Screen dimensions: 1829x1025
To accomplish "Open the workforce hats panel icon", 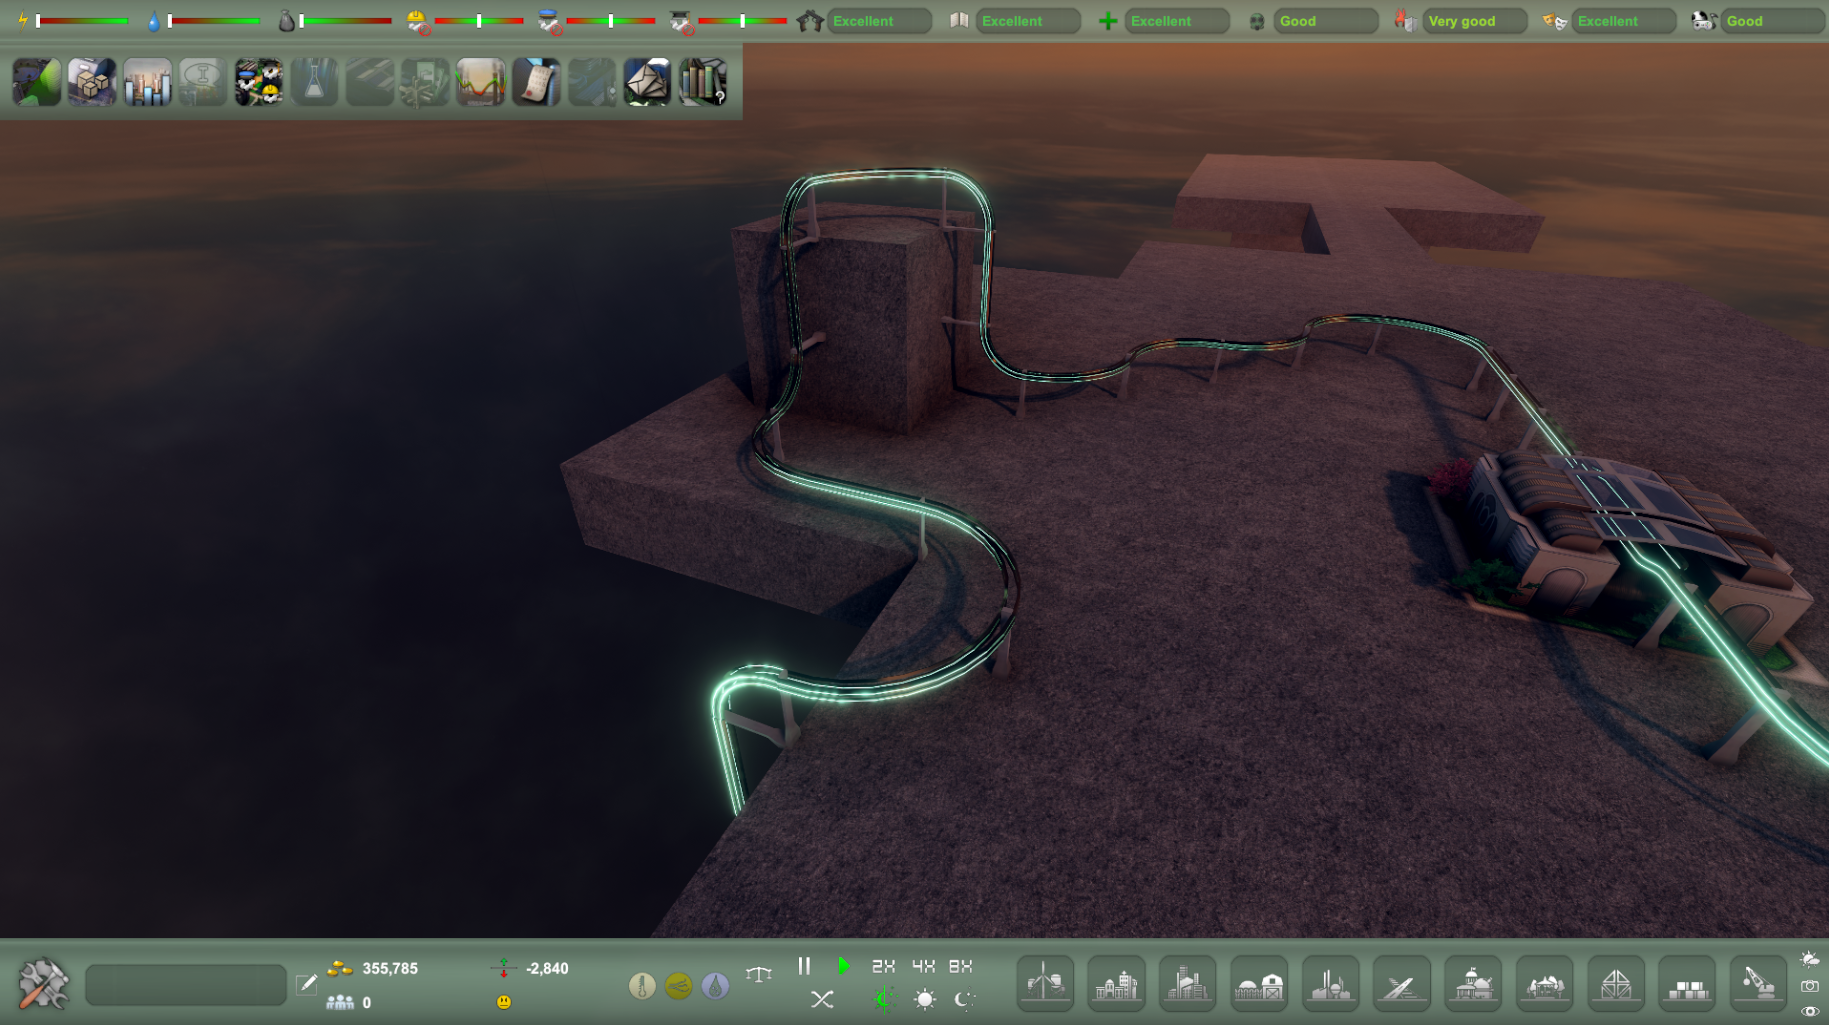I will [x=259, y=82].
